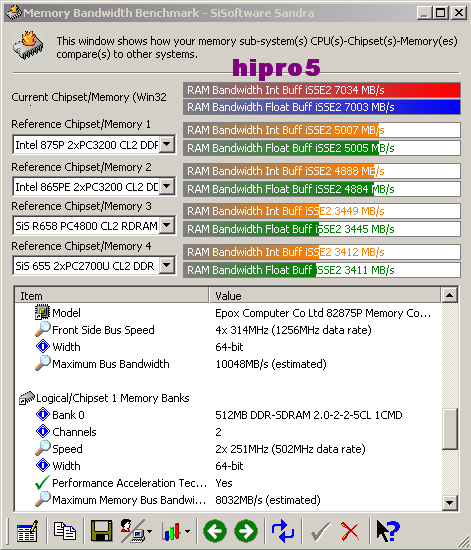Click the red 7034 MB/s Int bandwidth bar

pos(322,90)
